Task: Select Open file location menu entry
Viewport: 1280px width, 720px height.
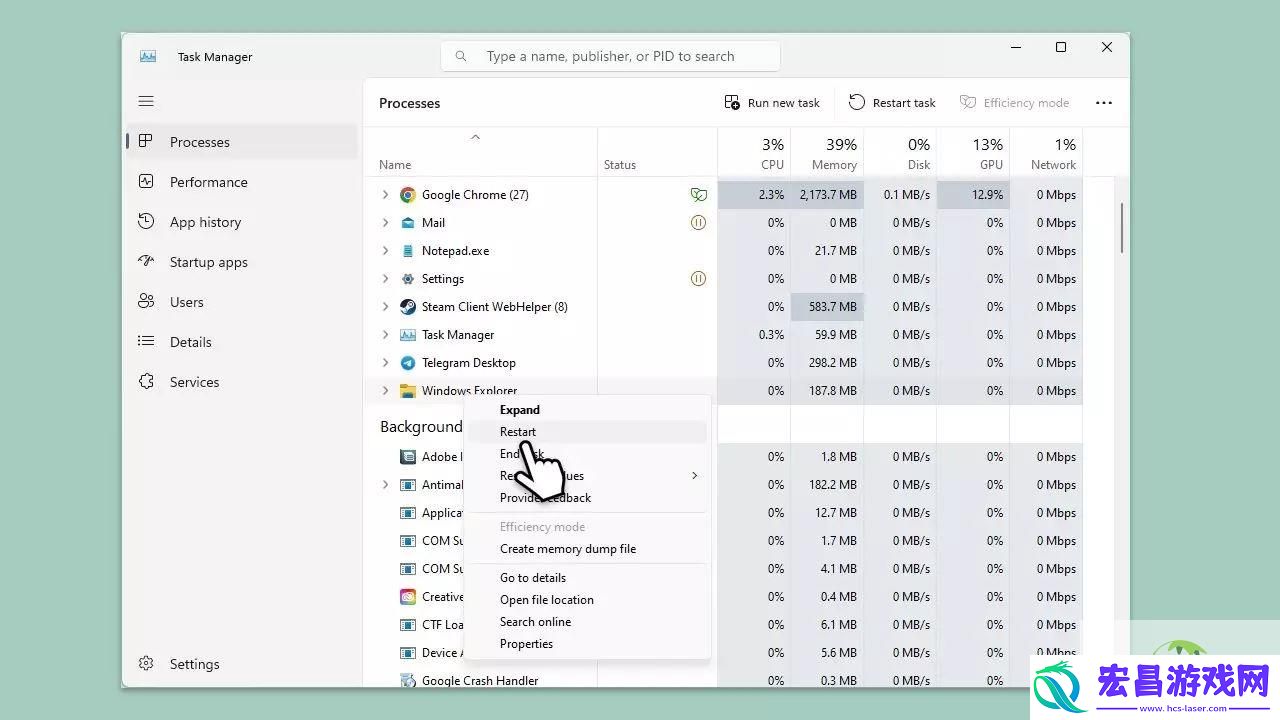Action: click(x=587, y=600)
